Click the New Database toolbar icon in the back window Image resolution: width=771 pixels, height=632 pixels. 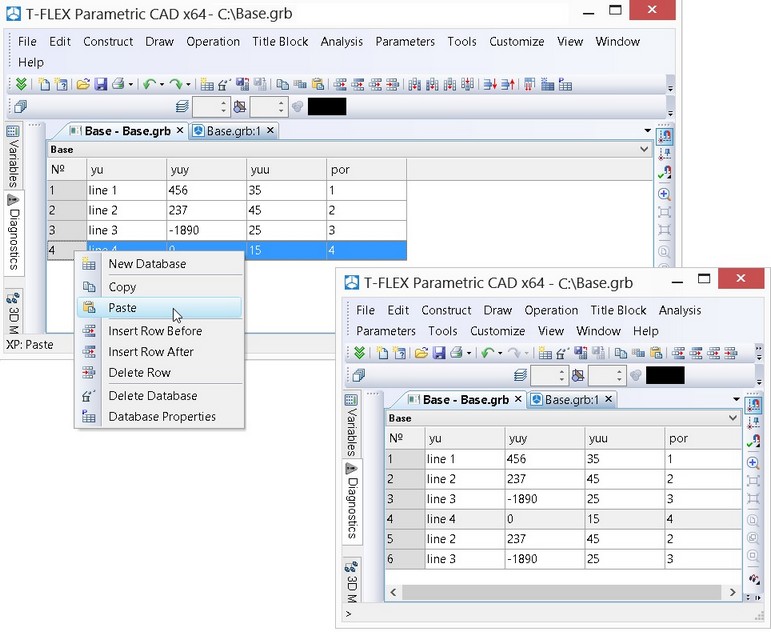[208, 85]
